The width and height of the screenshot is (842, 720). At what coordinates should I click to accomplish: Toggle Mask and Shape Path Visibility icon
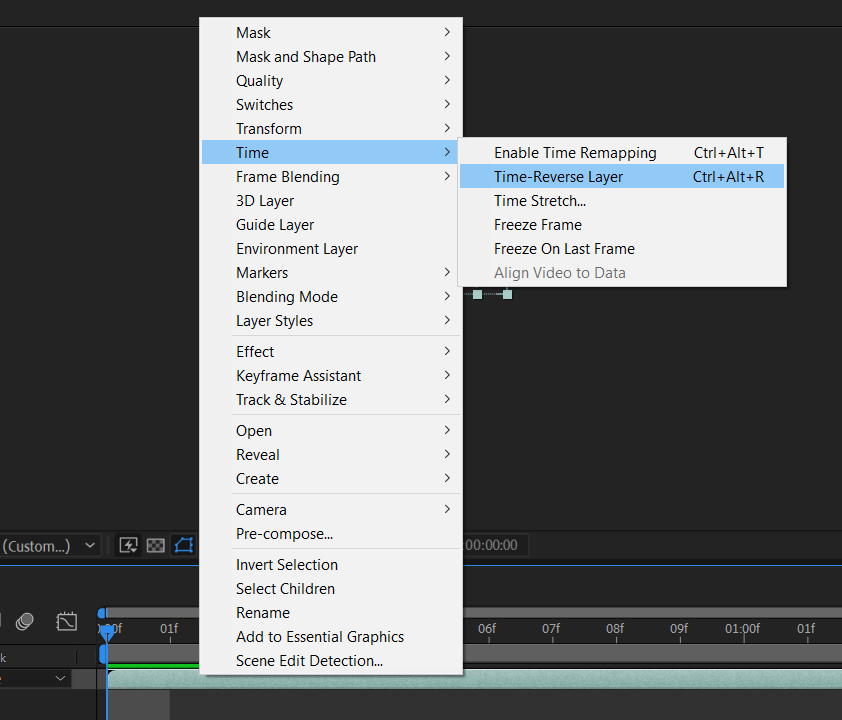point(184,546)
